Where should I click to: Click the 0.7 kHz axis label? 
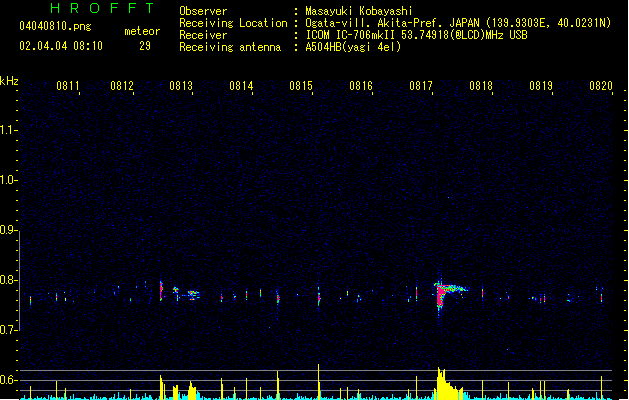(x=8, y=330)
